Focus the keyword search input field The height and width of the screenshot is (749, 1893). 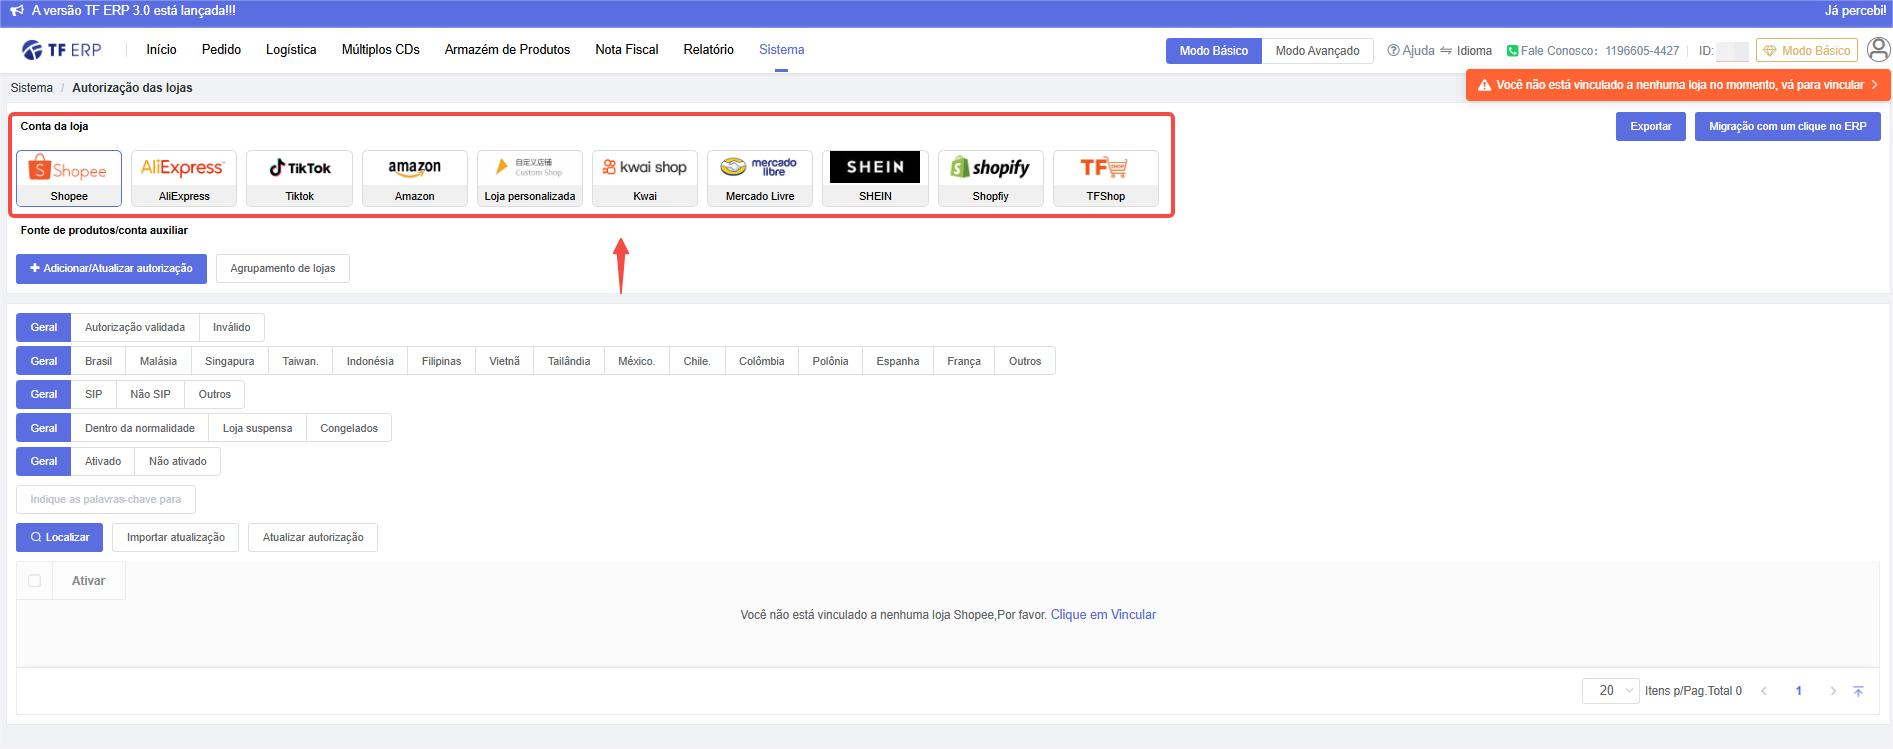(x=106, y=499)
